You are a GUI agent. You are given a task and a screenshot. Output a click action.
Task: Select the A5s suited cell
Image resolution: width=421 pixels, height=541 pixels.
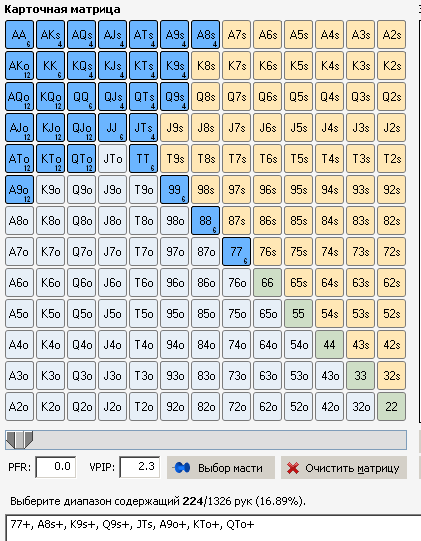click(298, 35)
